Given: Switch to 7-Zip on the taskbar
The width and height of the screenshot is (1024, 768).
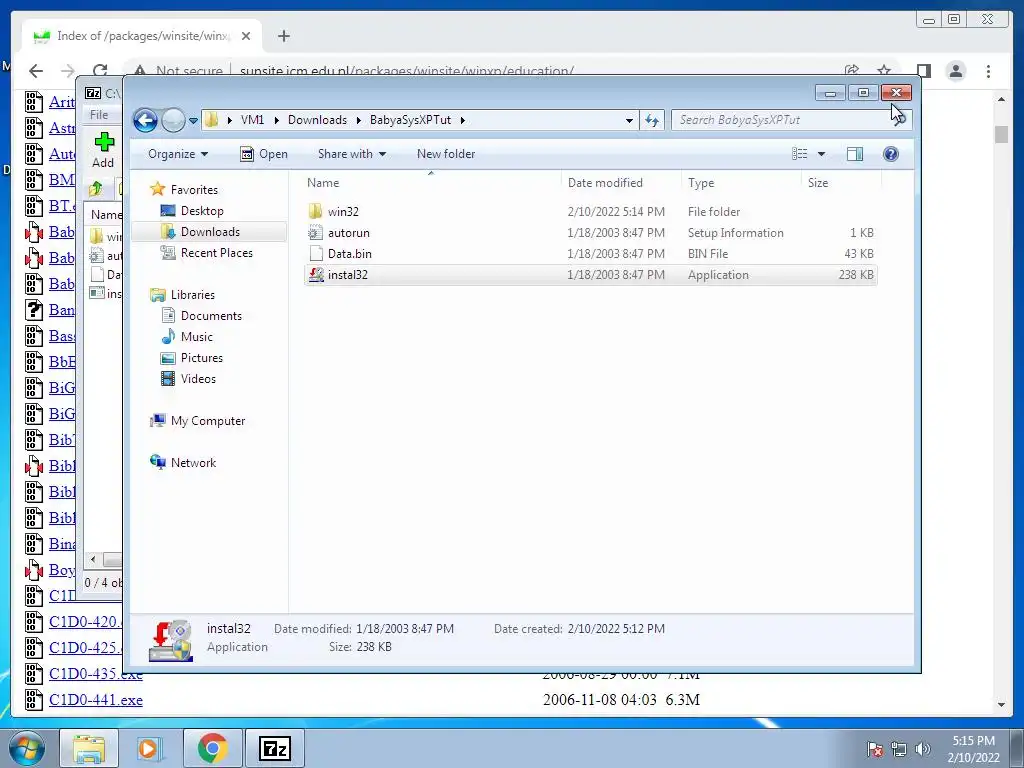Looking at the screenshot, I should click(274, 748).
